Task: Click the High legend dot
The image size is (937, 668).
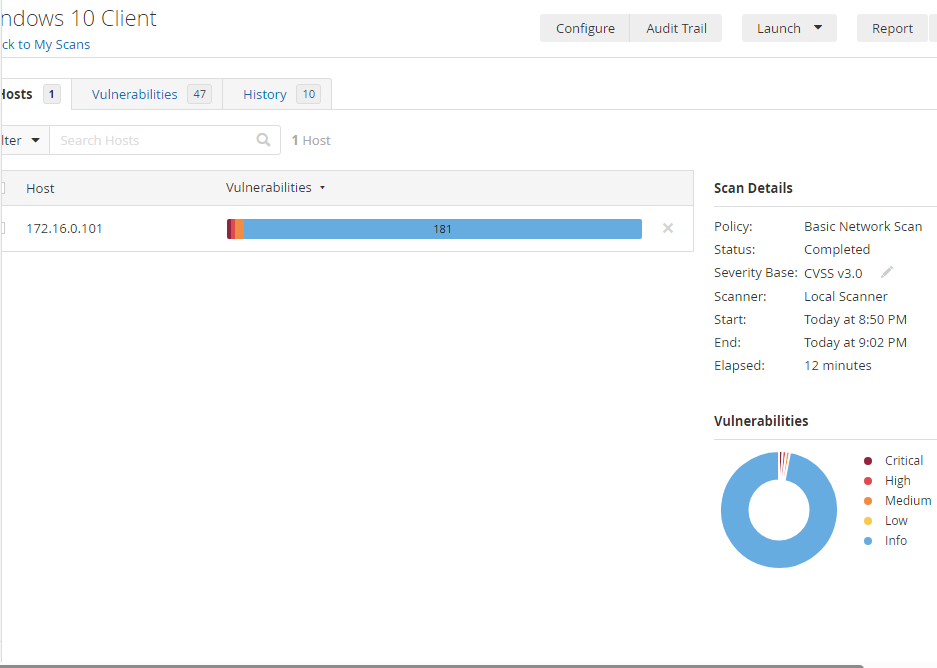Action: [868, 481]
